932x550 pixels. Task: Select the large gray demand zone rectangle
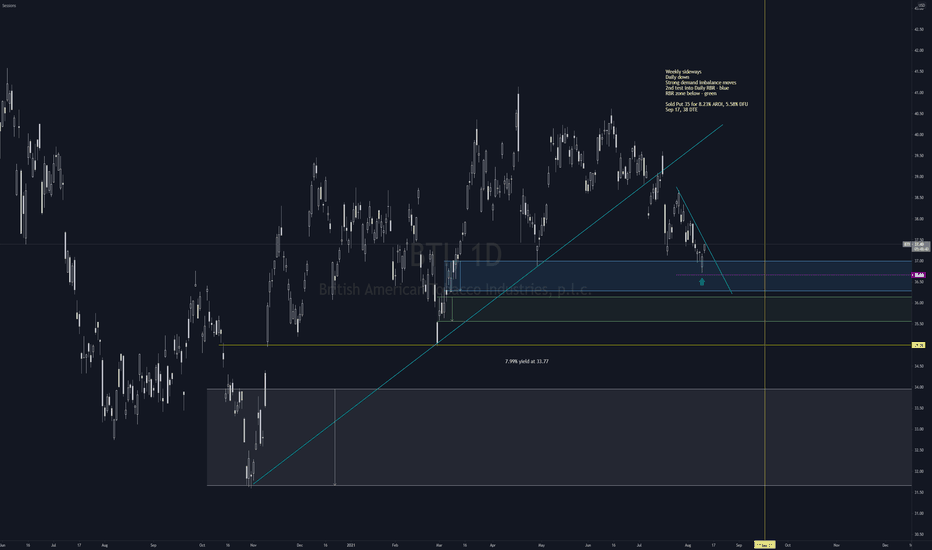click(559, 437)
